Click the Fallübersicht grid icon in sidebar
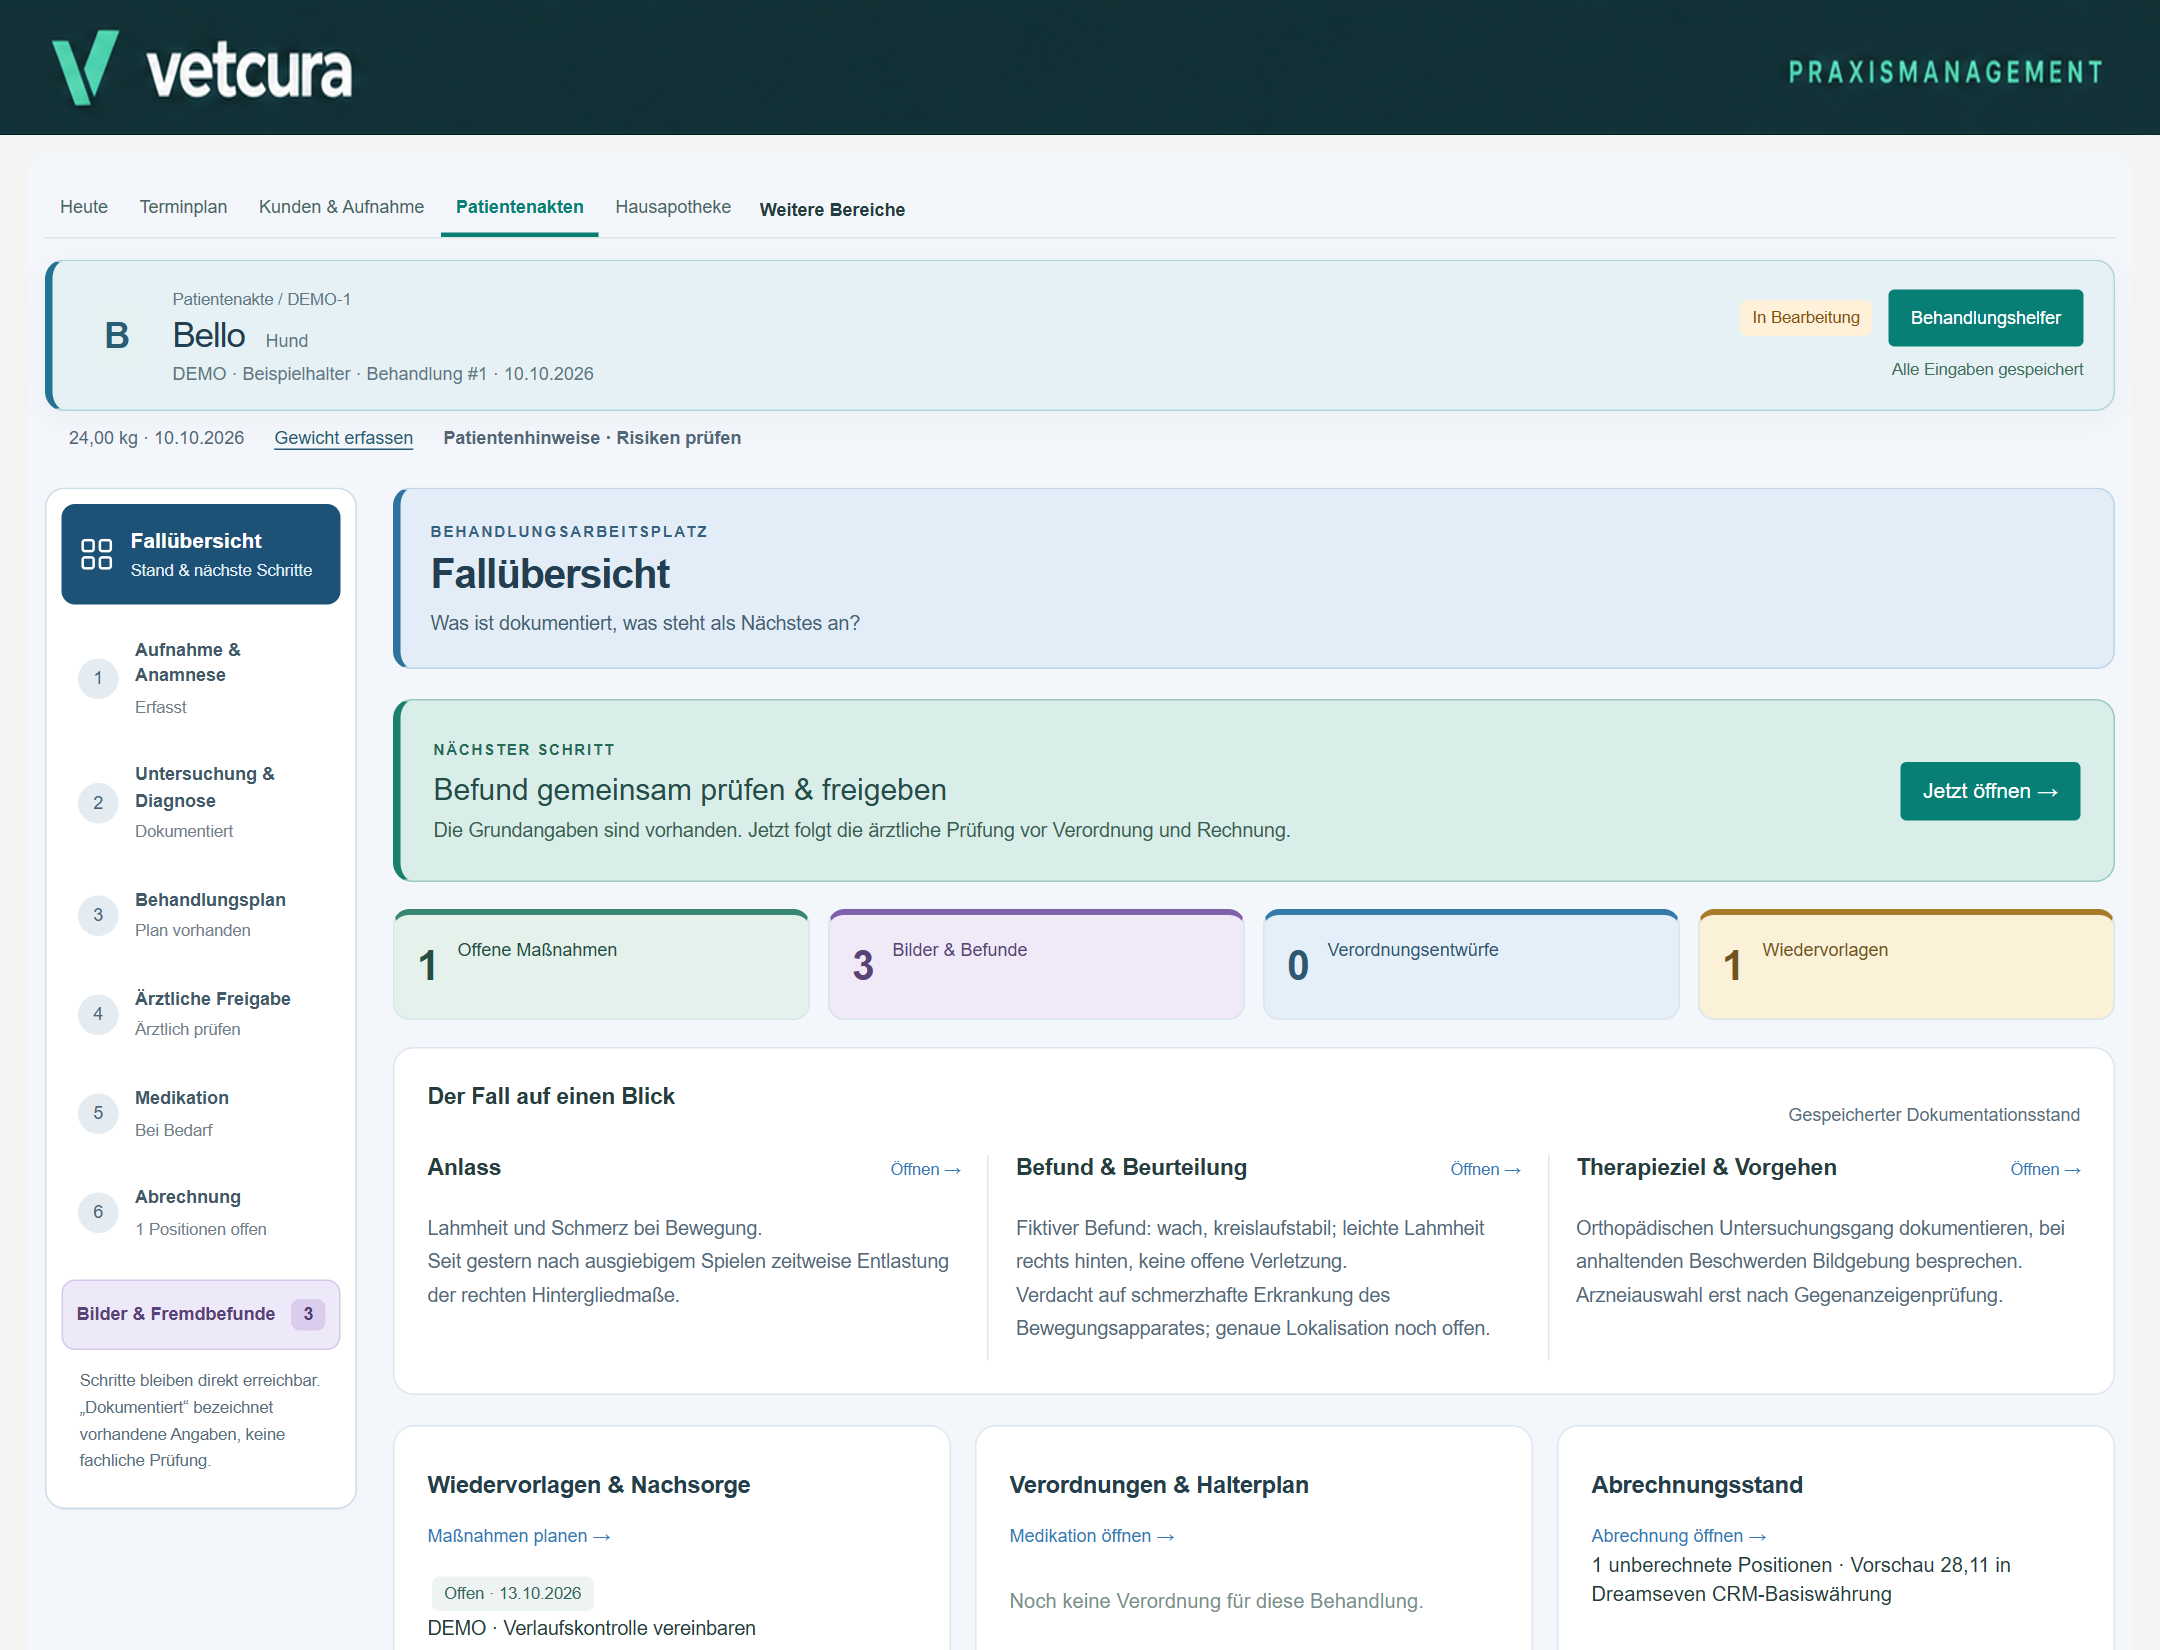The width and height of the screenshot is (2160, 1650). (x=97, y=554)
